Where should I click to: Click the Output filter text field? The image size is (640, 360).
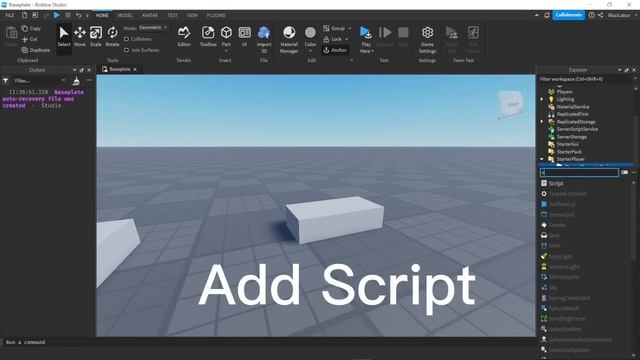pos(38,81)
